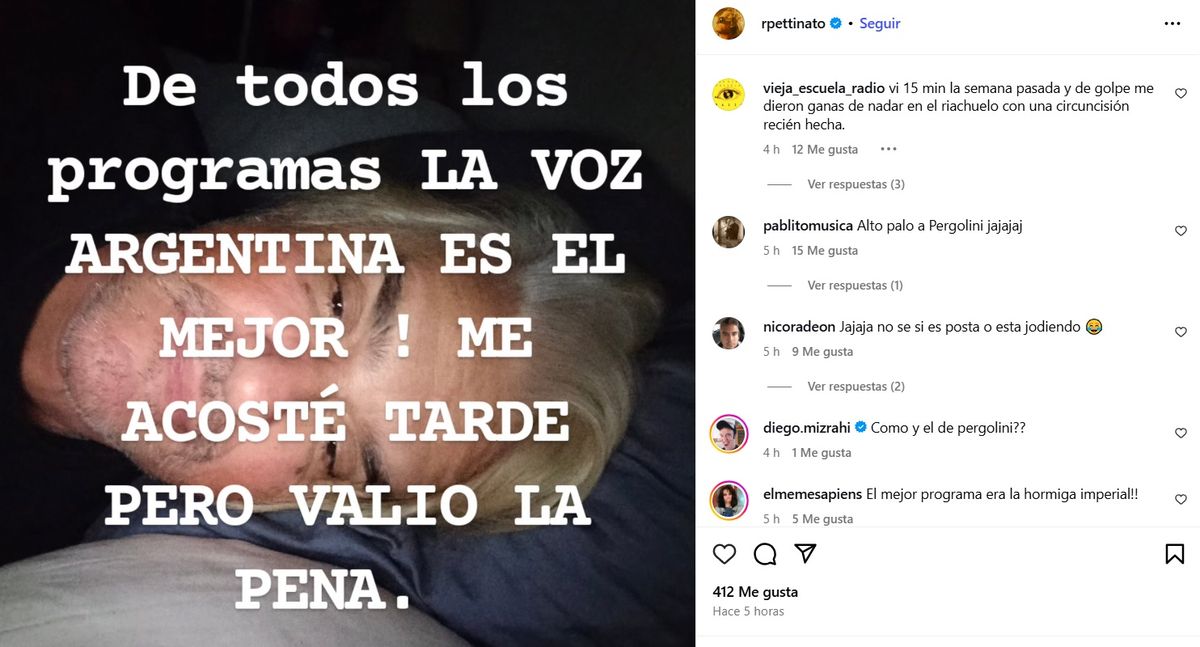
Task: Like diego.mizrahi's comment
Action: 1180,433
